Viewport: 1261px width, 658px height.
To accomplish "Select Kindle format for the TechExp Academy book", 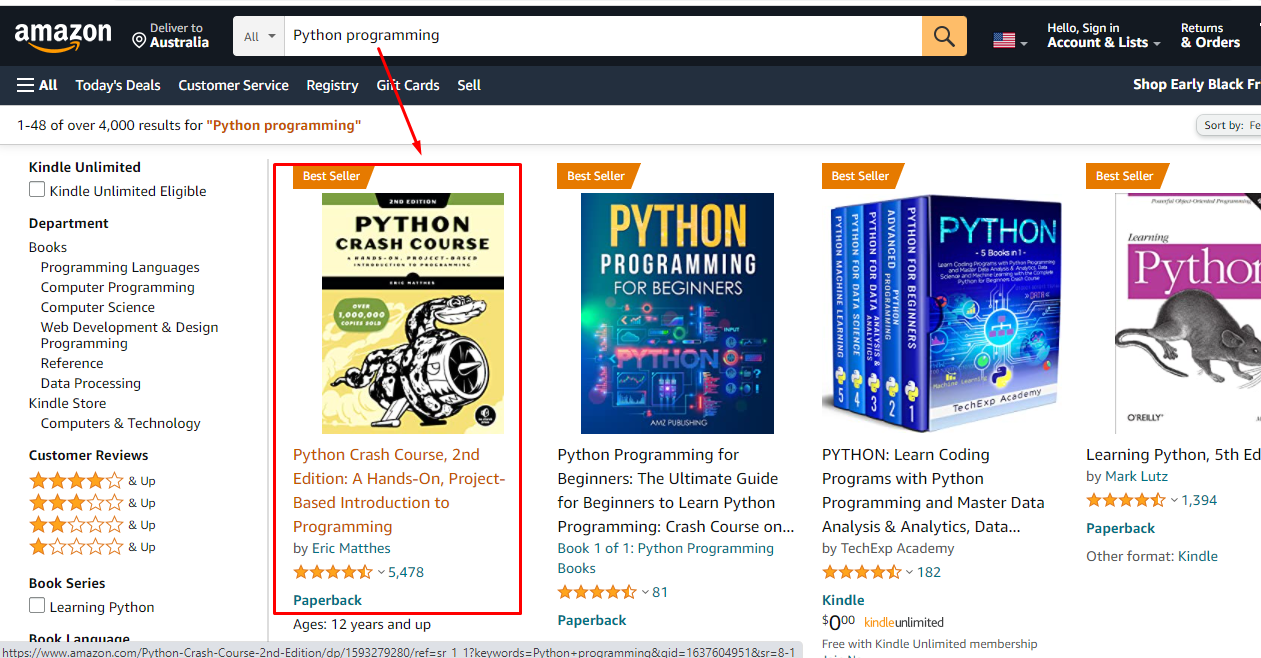I will (843, 600).
